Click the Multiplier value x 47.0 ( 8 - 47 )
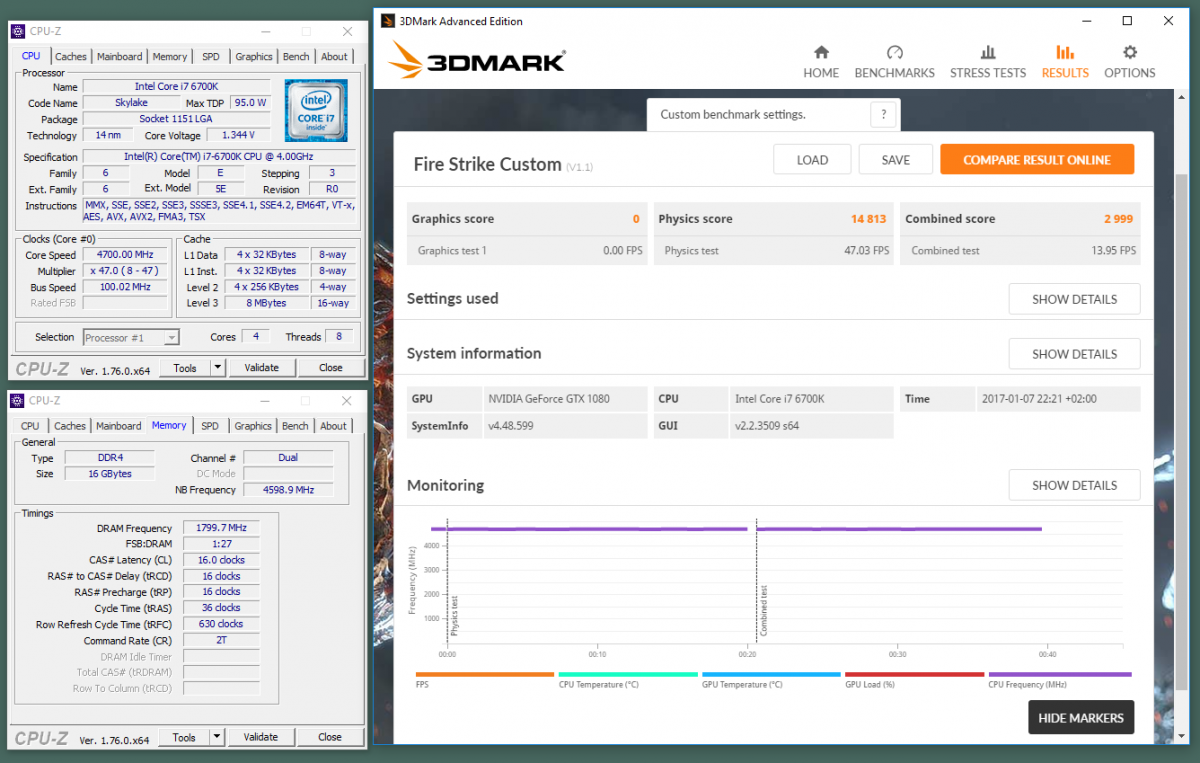 [125, 271]
